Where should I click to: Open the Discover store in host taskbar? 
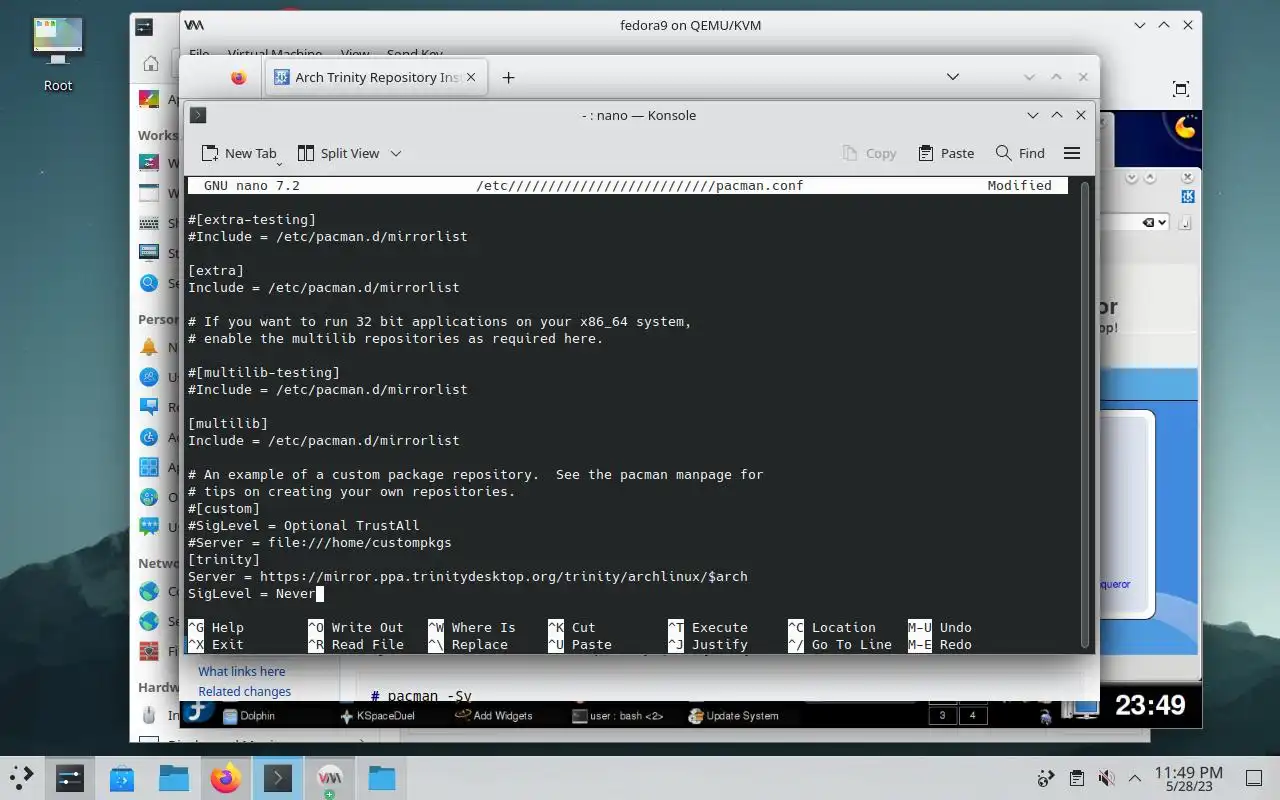[122, 778]
